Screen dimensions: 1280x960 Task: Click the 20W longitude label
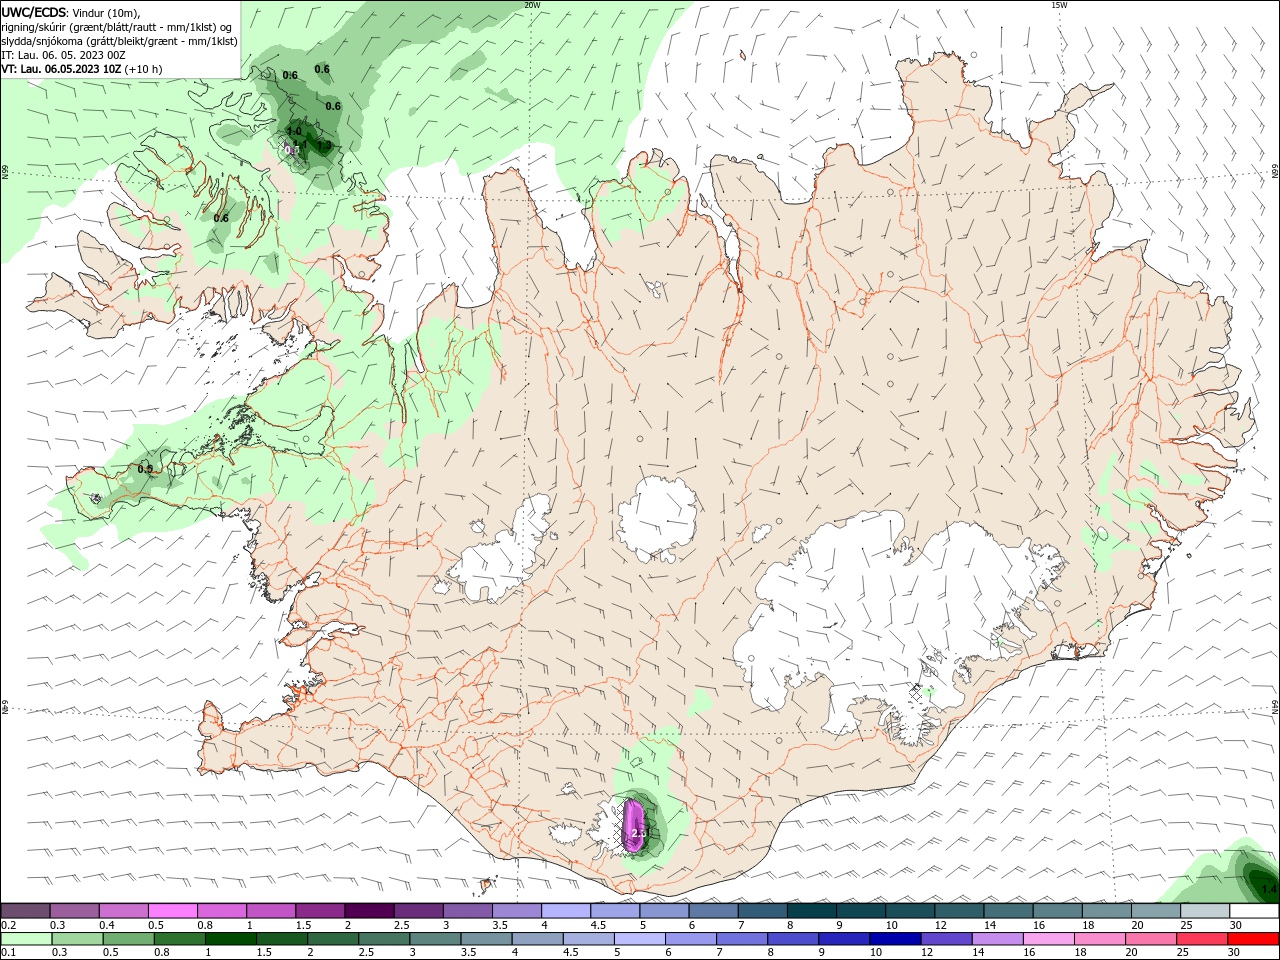click(532, 5)
